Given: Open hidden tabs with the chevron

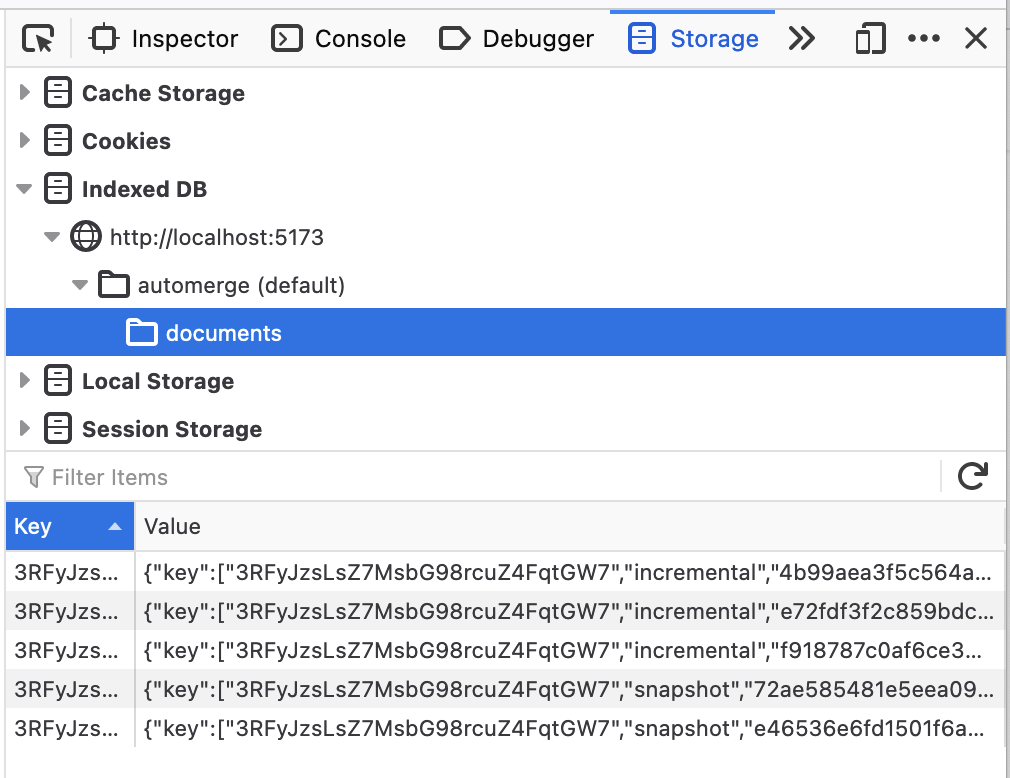Looking at the screenshot, I should click(x=802, y=38).
